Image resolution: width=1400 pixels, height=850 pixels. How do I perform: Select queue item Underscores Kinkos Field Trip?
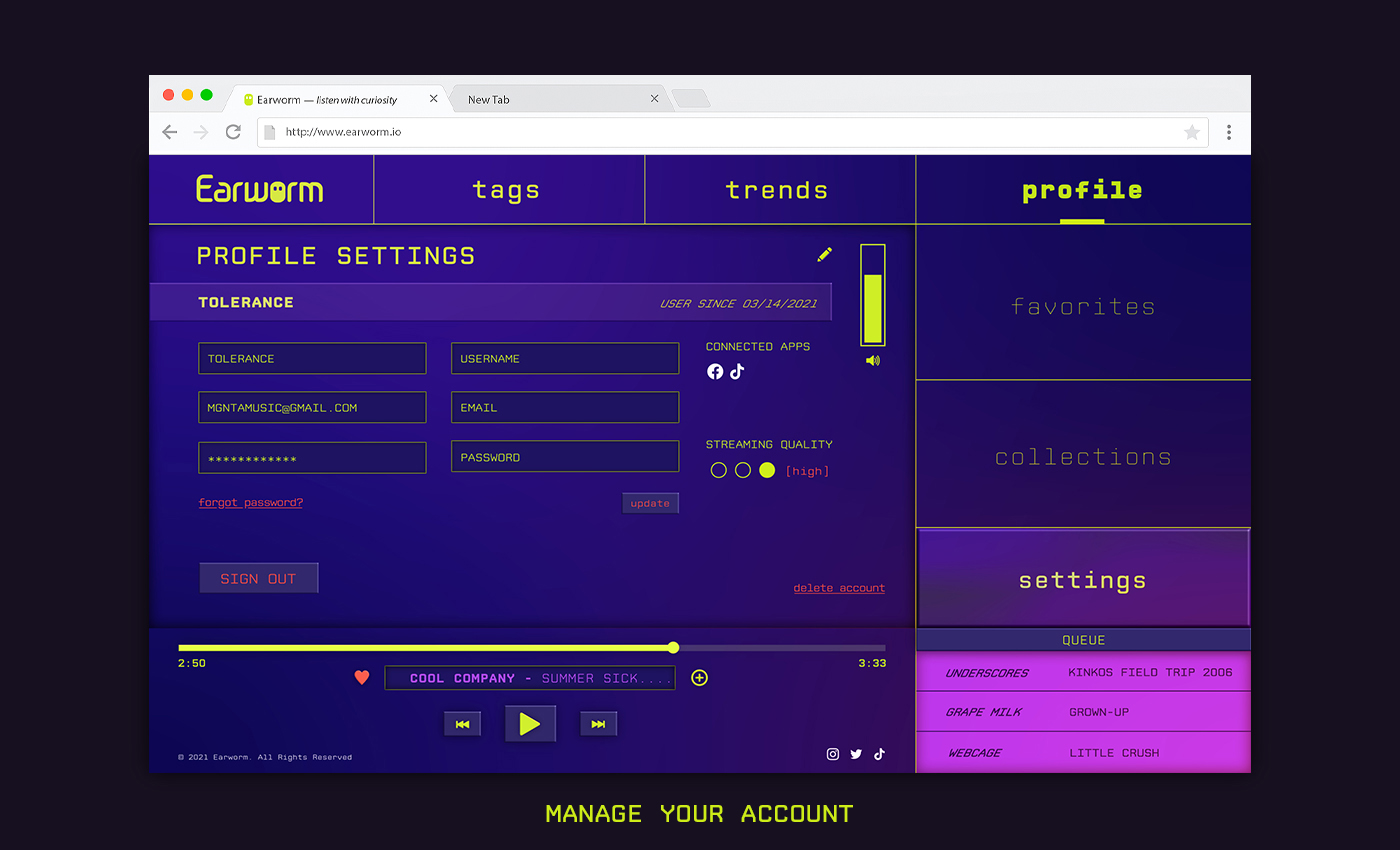1083,672
